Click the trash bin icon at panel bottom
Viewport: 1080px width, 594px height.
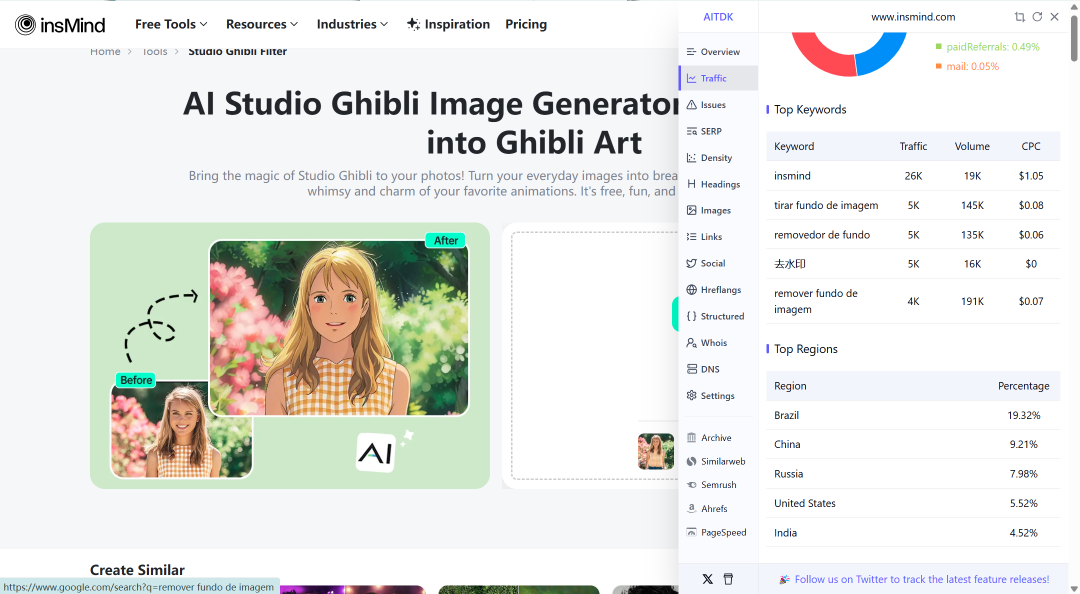click(728, 579)
